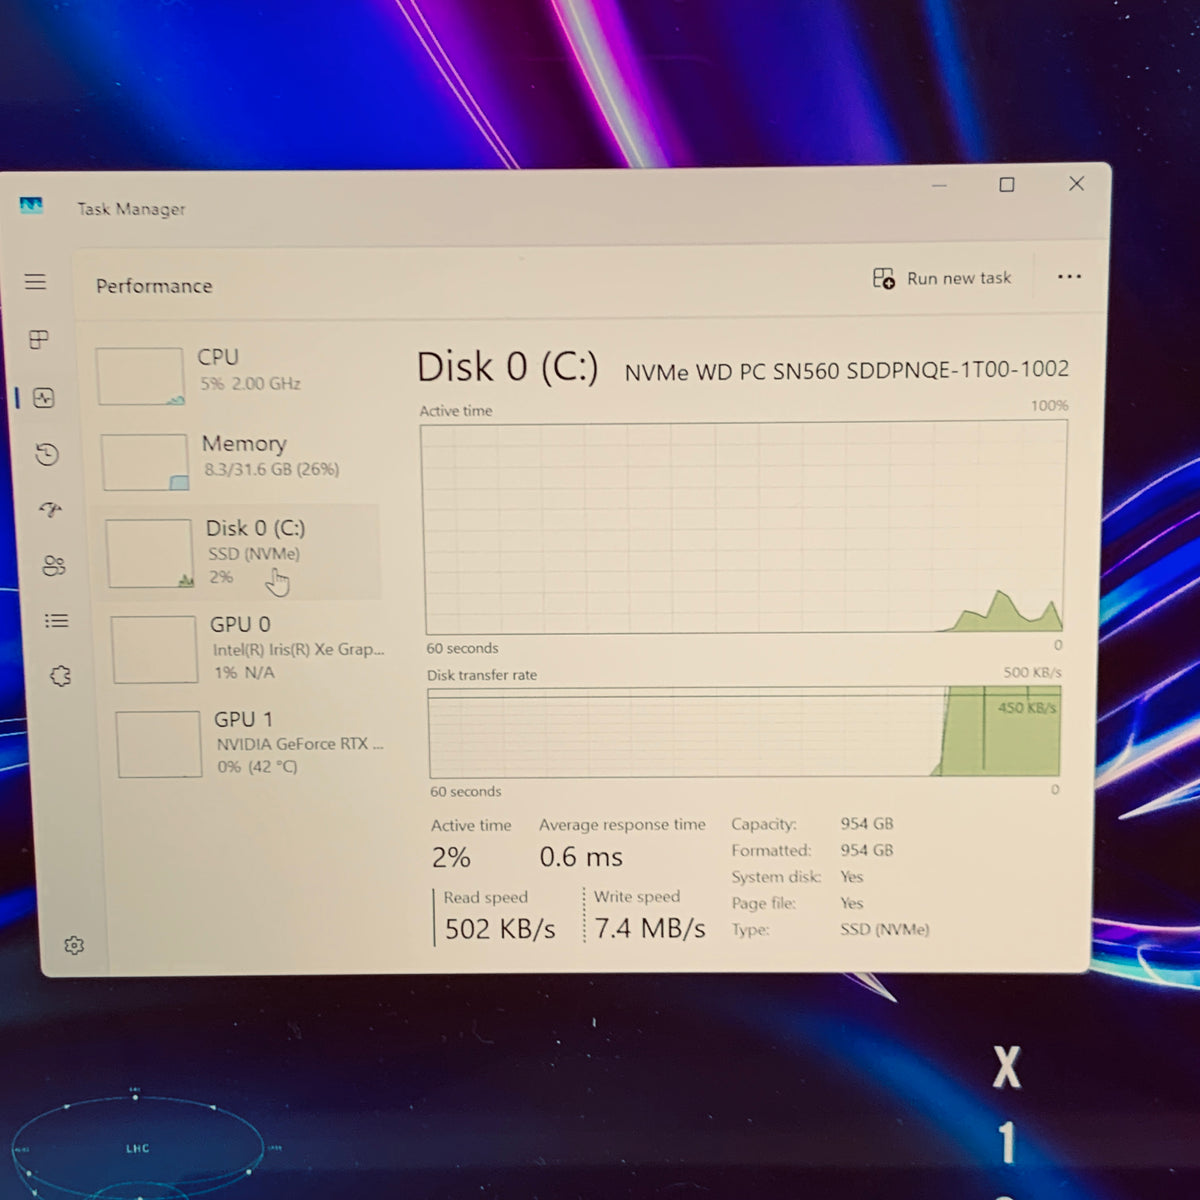Open the Details list icon
Viewport: 1200px width, 1200px height.
57,621
